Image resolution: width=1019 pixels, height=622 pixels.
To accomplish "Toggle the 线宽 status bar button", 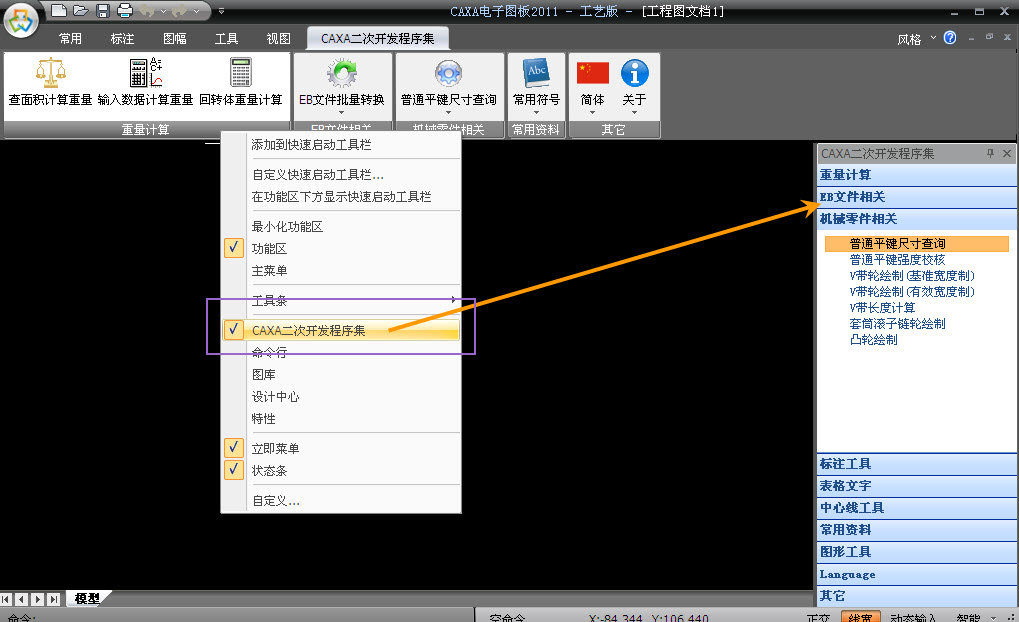I will [860, 617].
